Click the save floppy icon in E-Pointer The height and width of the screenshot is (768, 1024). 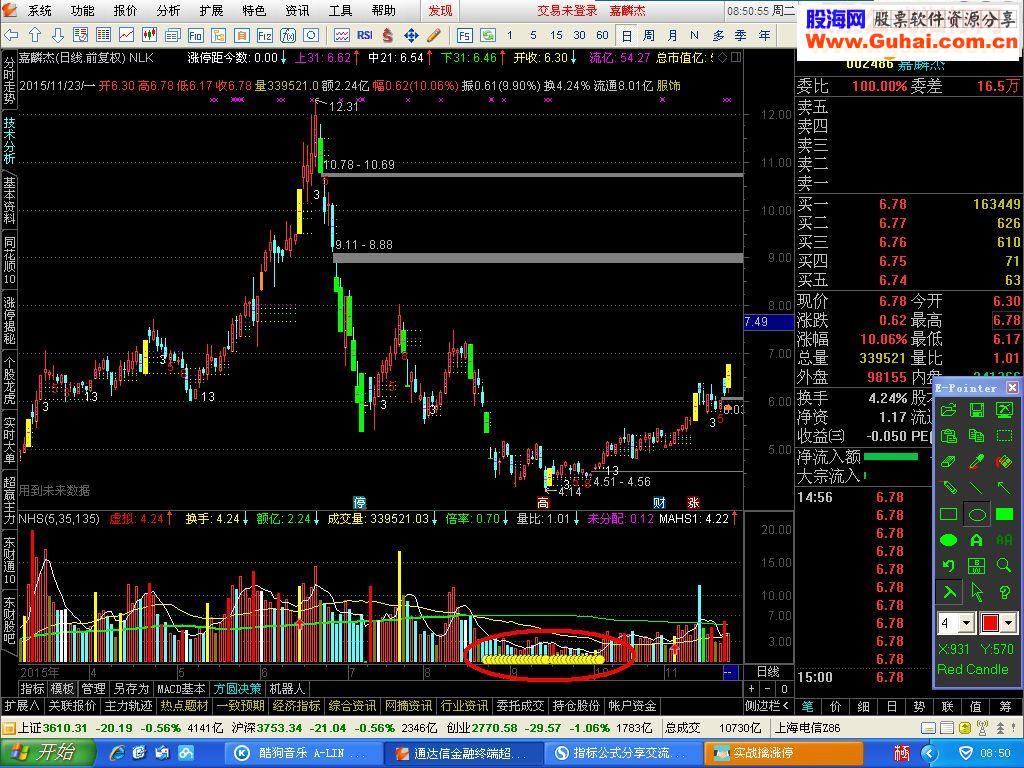coord(976,410)
